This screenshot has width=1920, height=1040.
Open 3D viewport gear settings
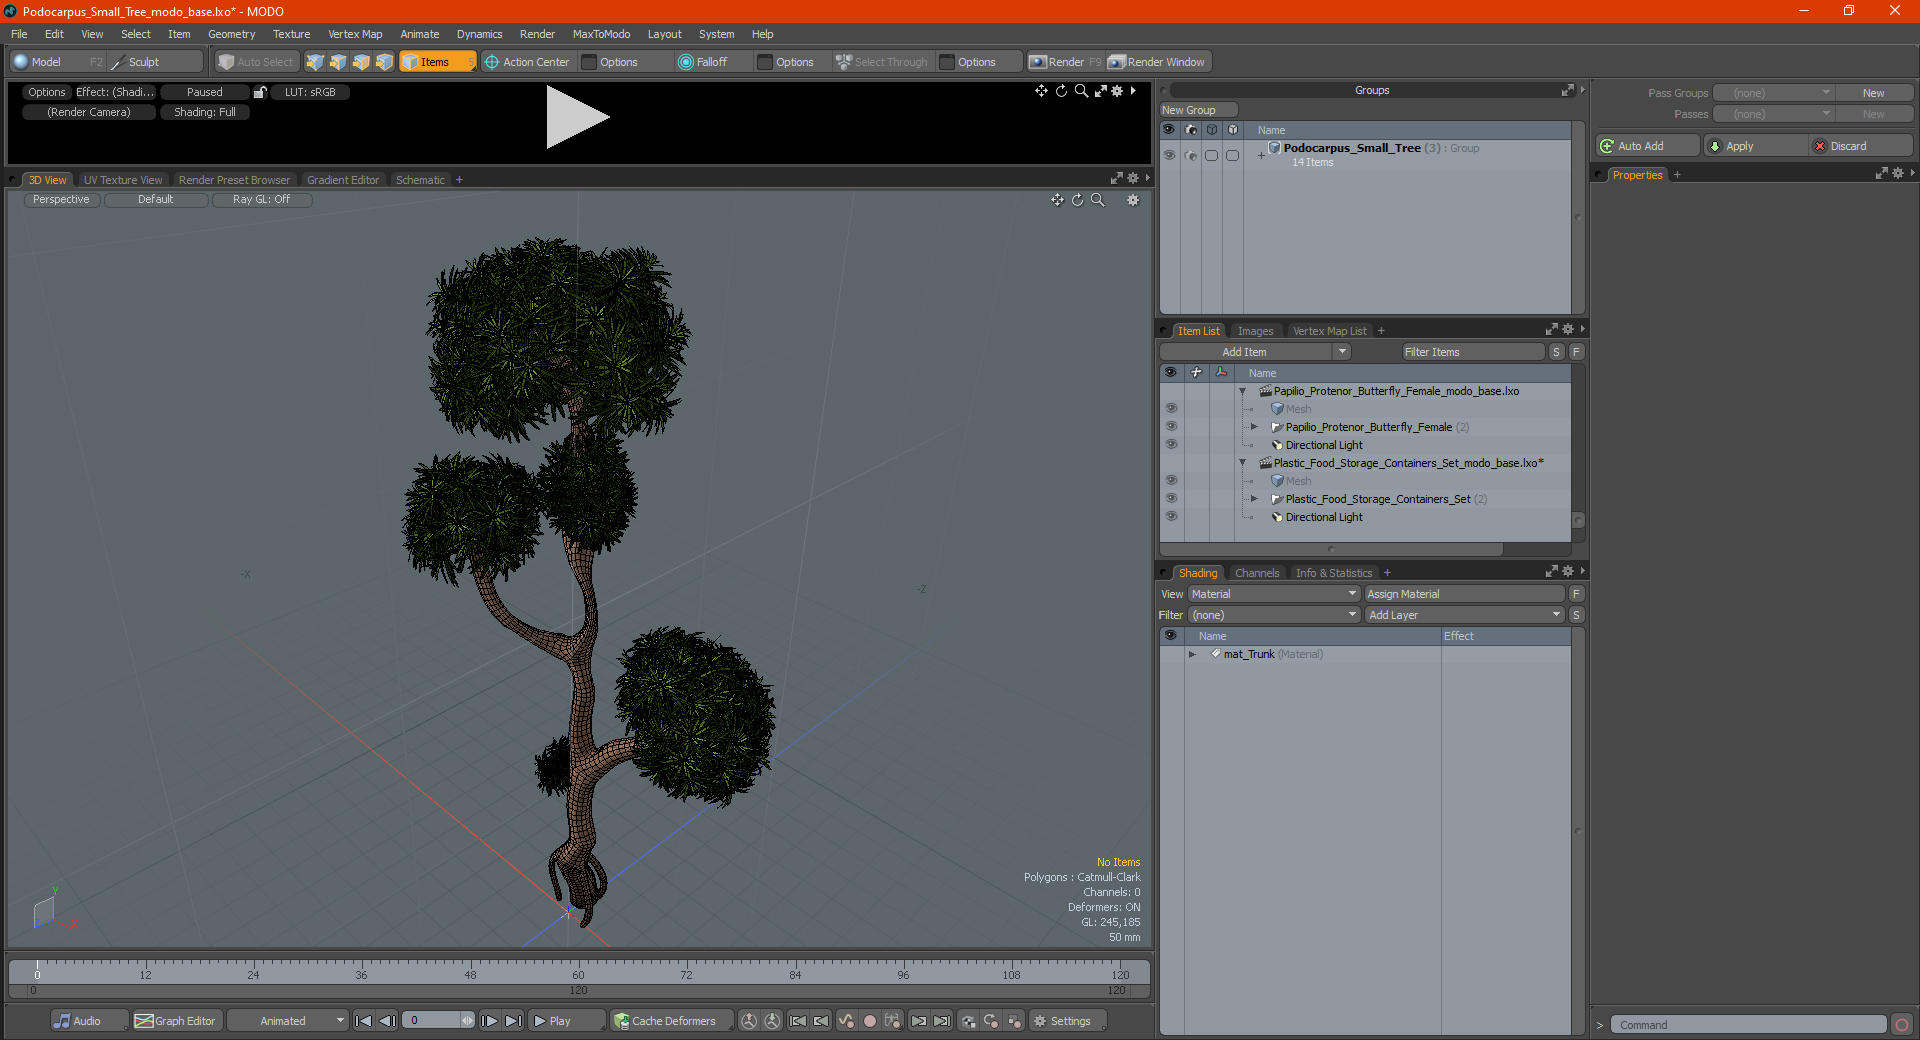pyautogui.click(x=1133, y=200)
